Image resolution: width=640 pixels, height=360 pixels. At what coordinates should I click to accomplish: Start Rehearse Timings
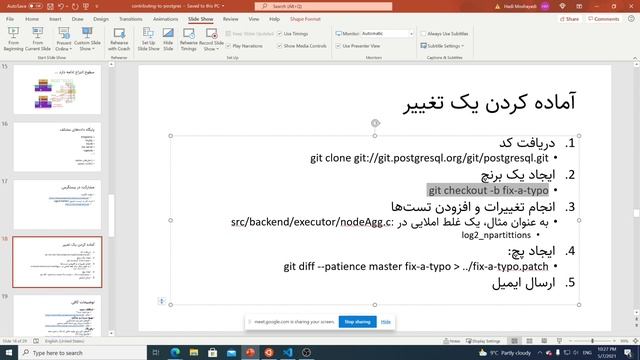click(x=189, y=39)
